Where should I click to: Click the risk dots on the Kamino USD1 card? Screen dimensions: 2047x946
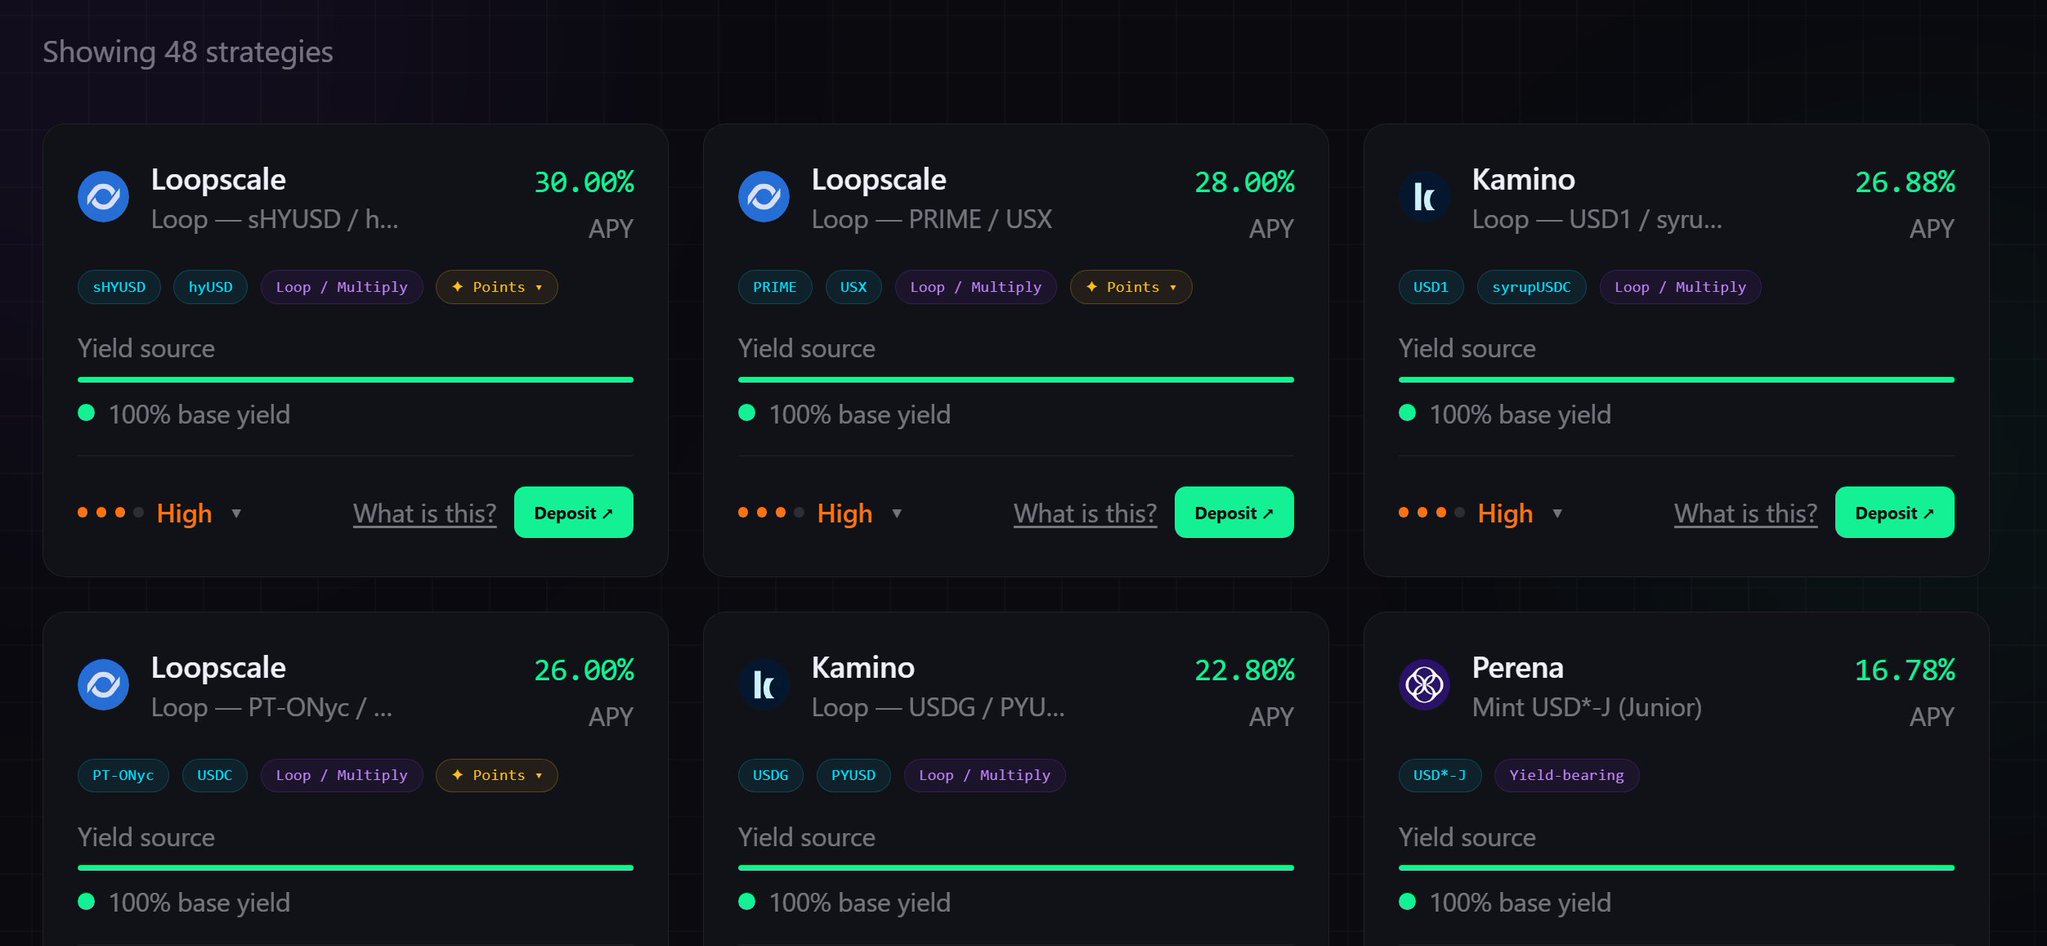[x=1431, y=513]
